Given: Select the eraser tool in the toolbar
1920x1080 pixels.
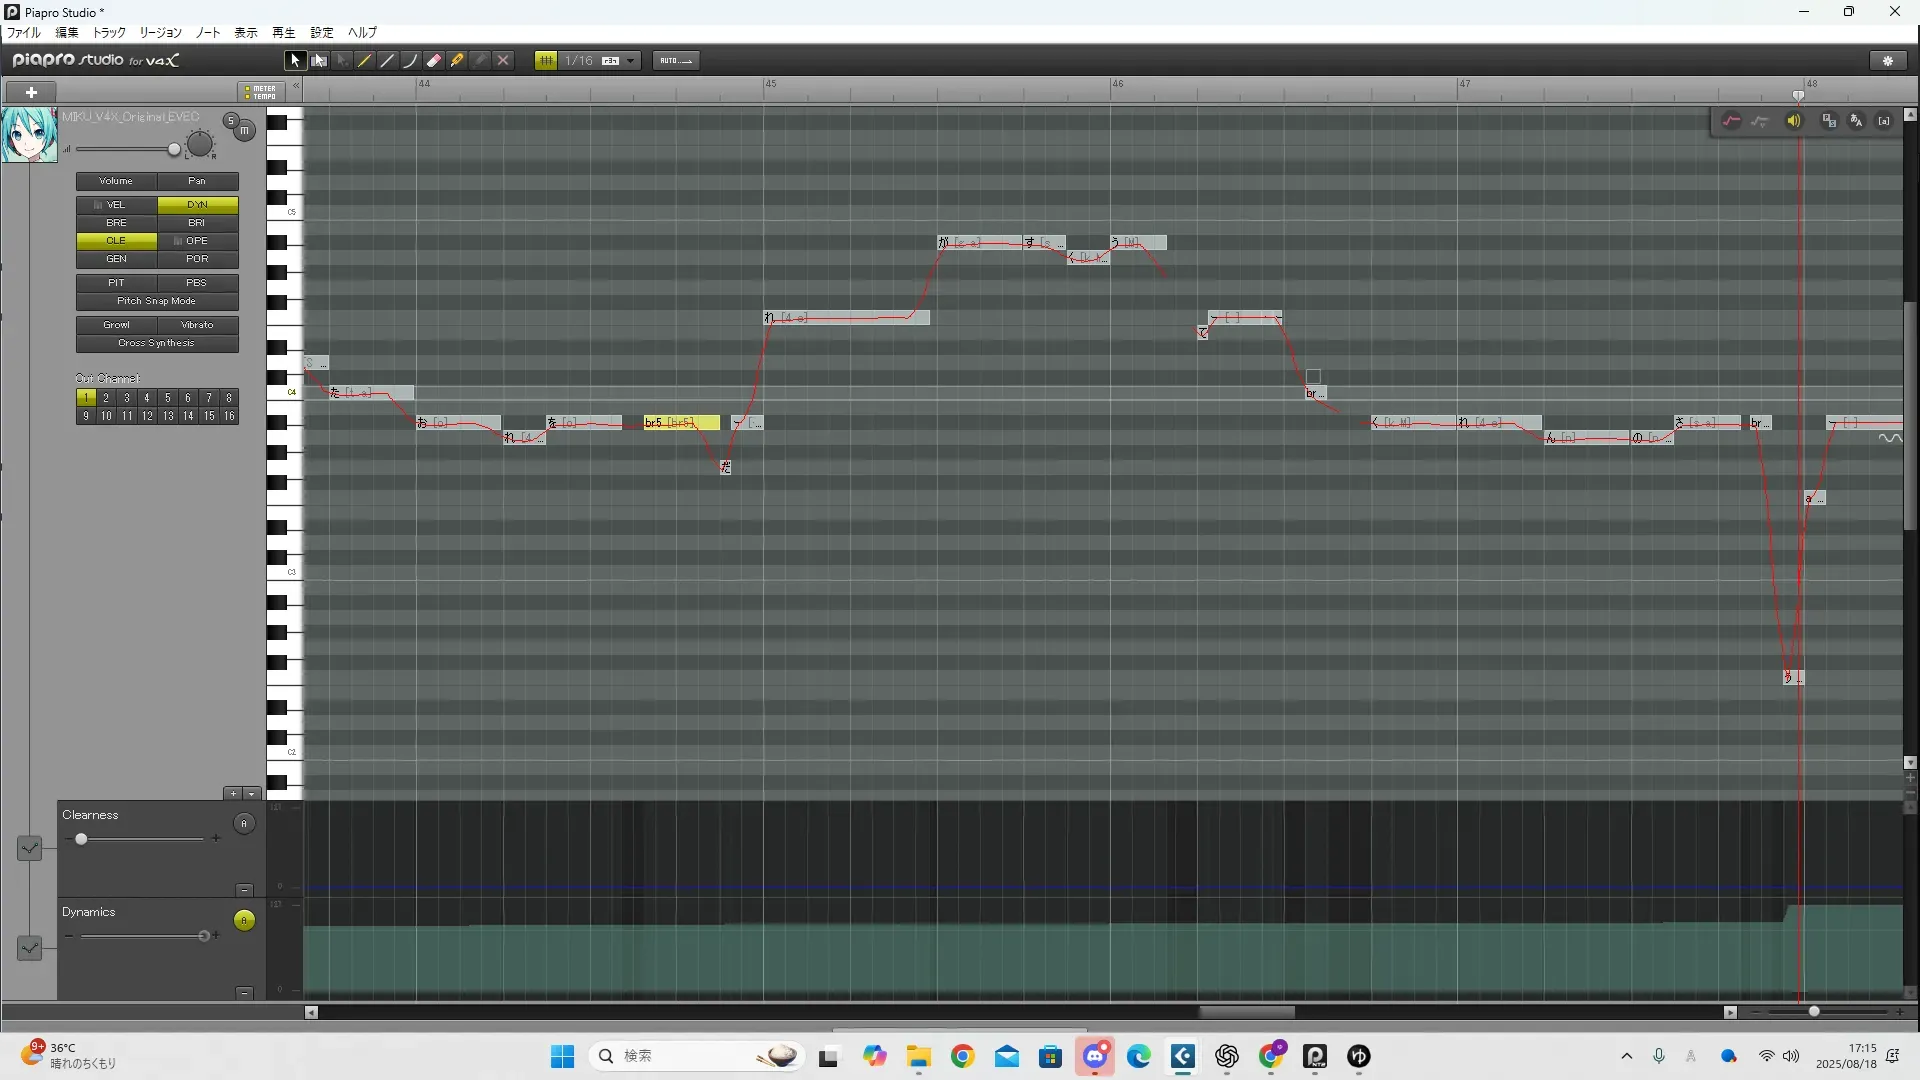Looking at the screenshot, I should pos(434,61).
